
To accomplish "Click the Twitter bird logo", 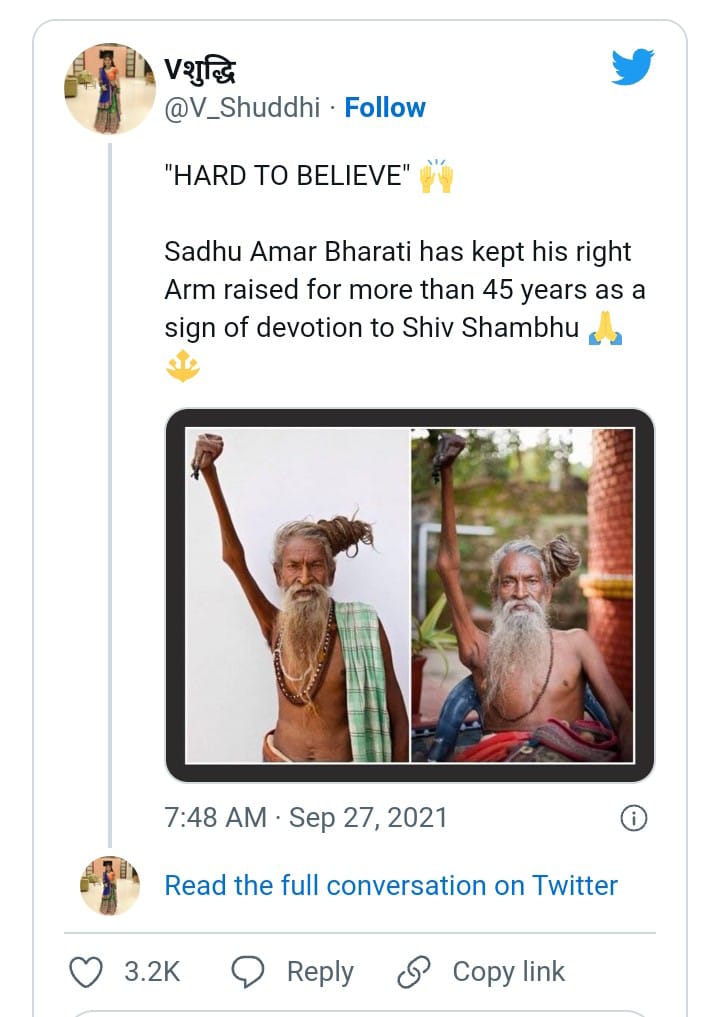I will pos(632,68).
